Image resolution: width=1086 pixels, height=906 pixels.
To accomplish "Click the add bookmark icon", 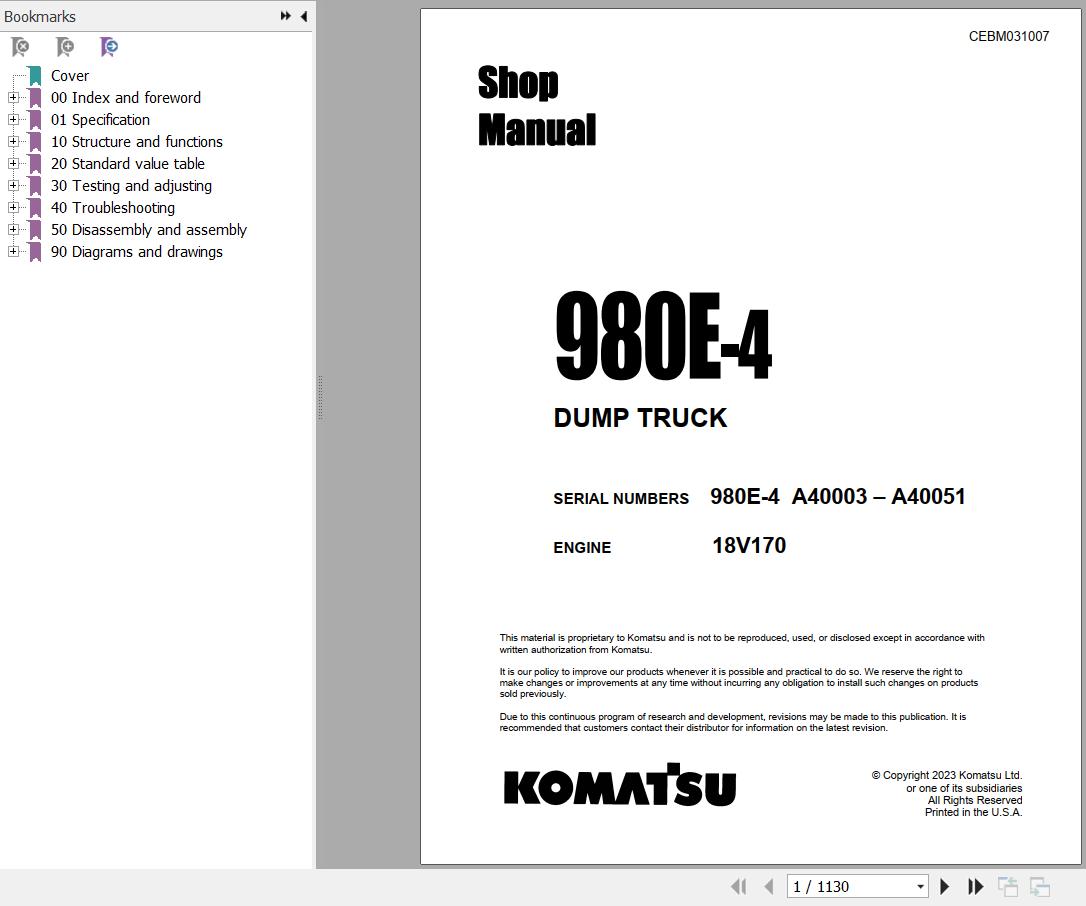I will click(65, 47).
